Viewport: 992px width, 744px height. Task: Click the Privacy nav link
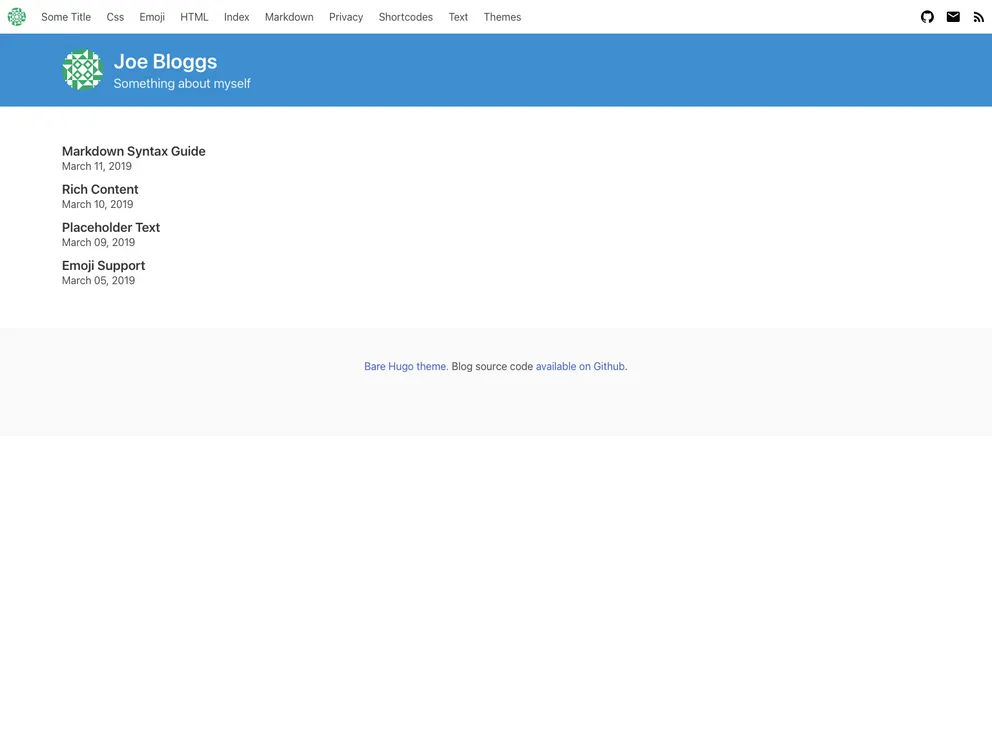[x=346, y=17]
